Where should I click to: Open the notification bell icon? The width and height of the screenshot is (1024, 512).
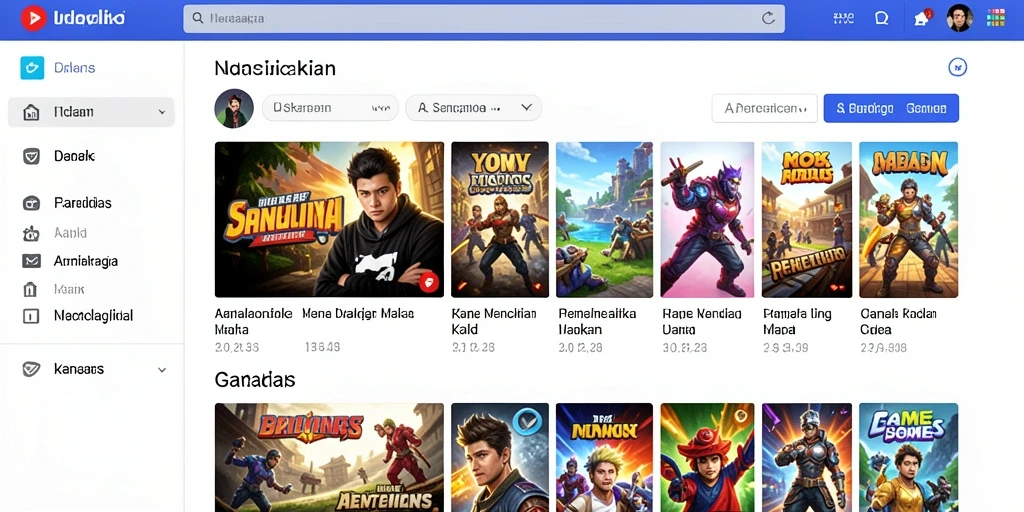click(921, 18)
